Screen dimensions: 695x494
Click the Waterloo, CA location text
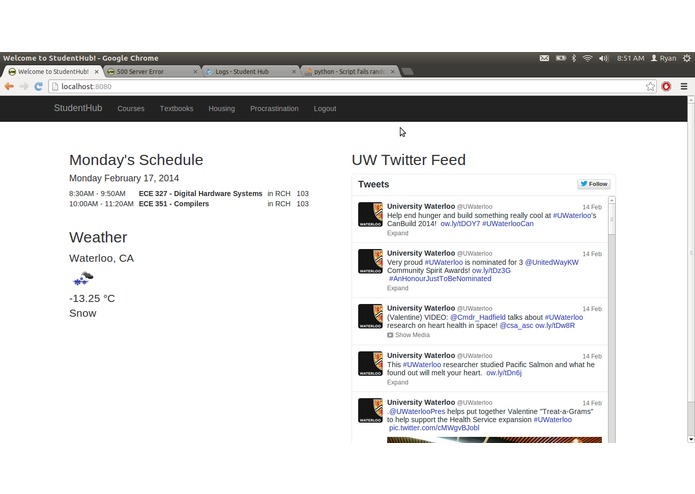[102, 258]
